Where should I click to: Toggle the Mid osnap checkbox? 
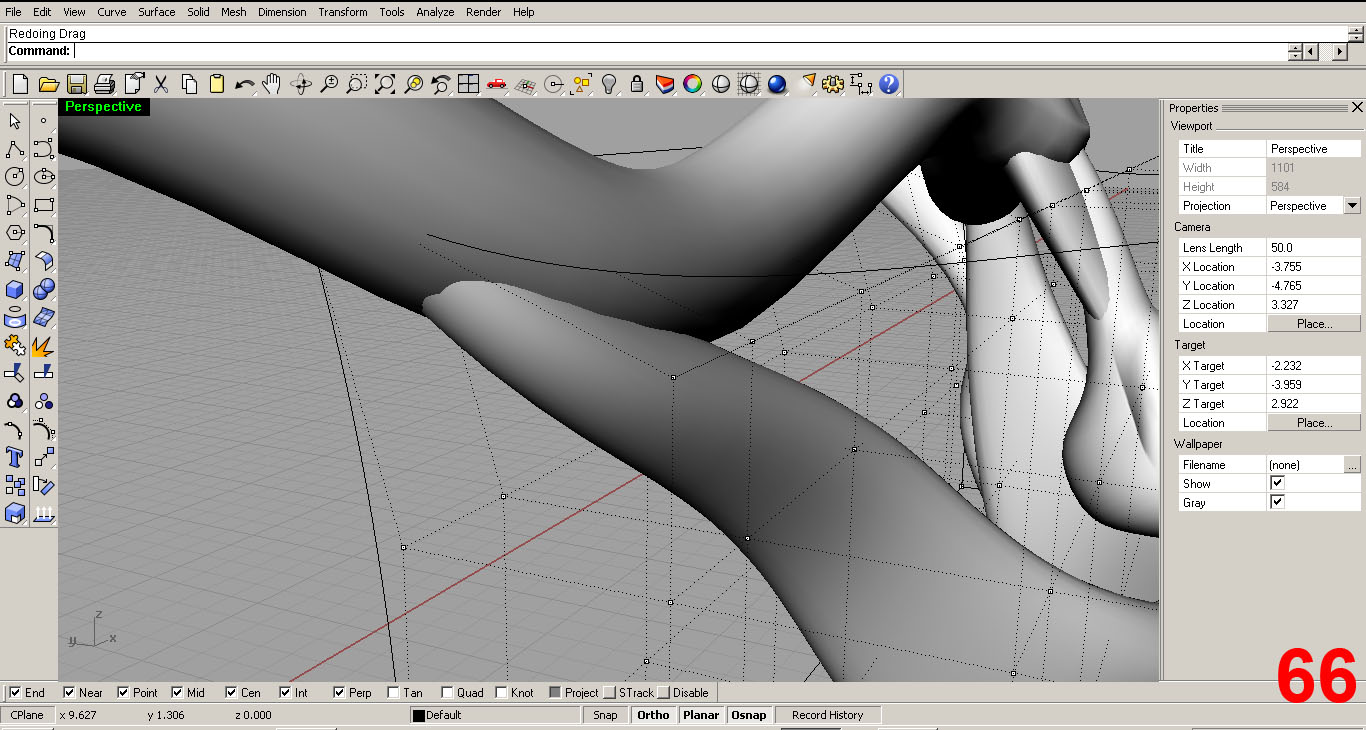point(177,692)
